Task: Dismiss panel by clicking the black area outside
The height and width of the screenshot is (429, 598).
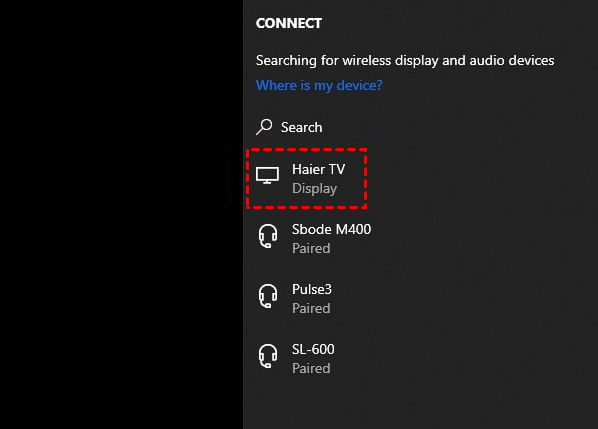Action: (x=121, y=214)
